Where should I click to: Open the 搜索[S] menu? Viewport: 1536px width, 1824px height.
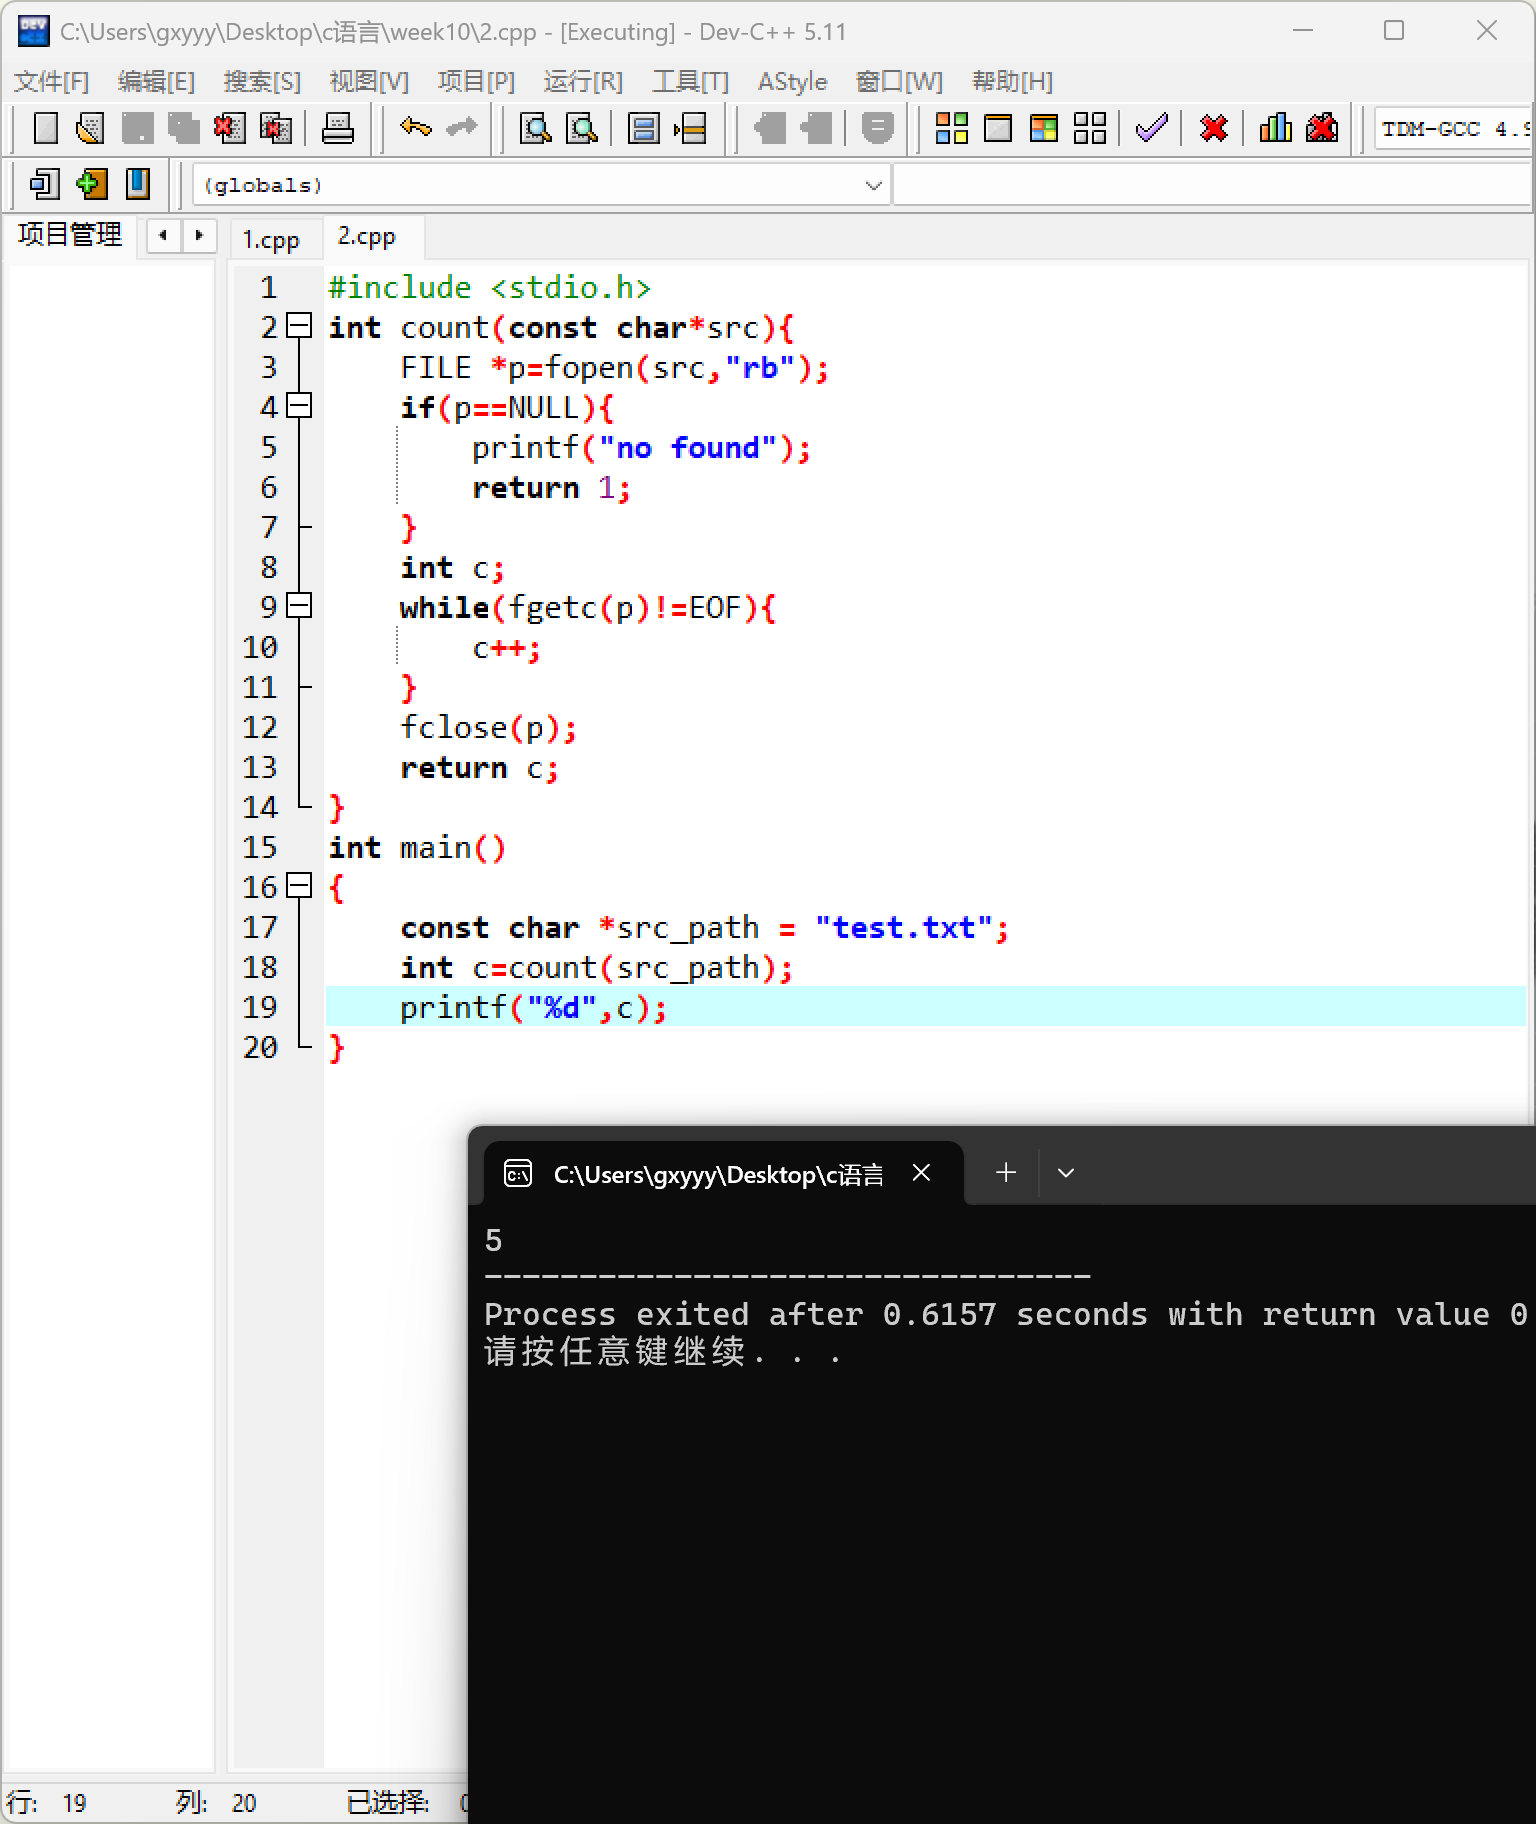point(262,81)
